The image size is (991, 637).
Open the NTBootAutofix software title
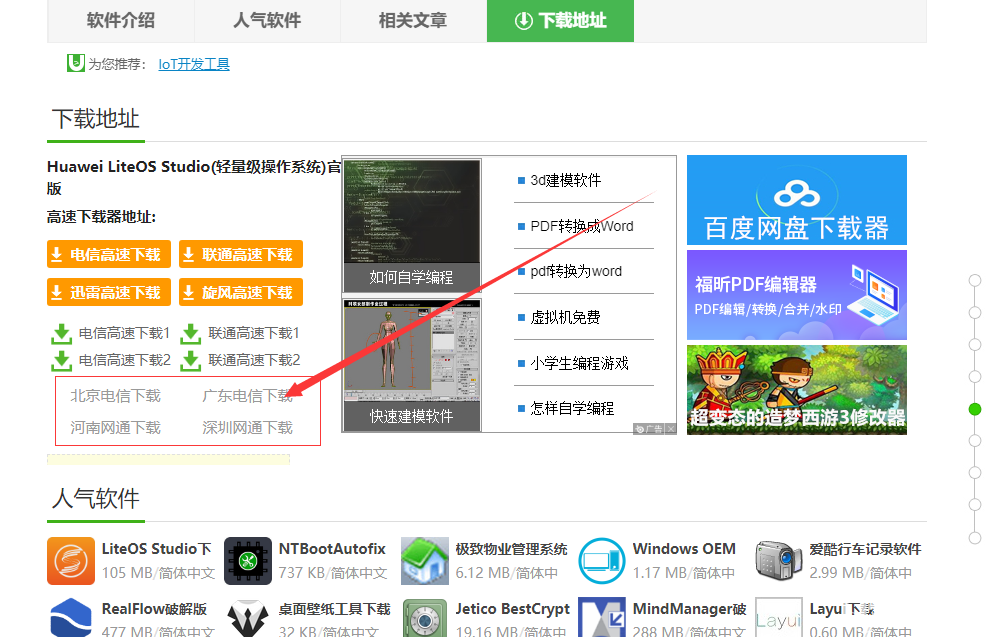pos(332,549)
